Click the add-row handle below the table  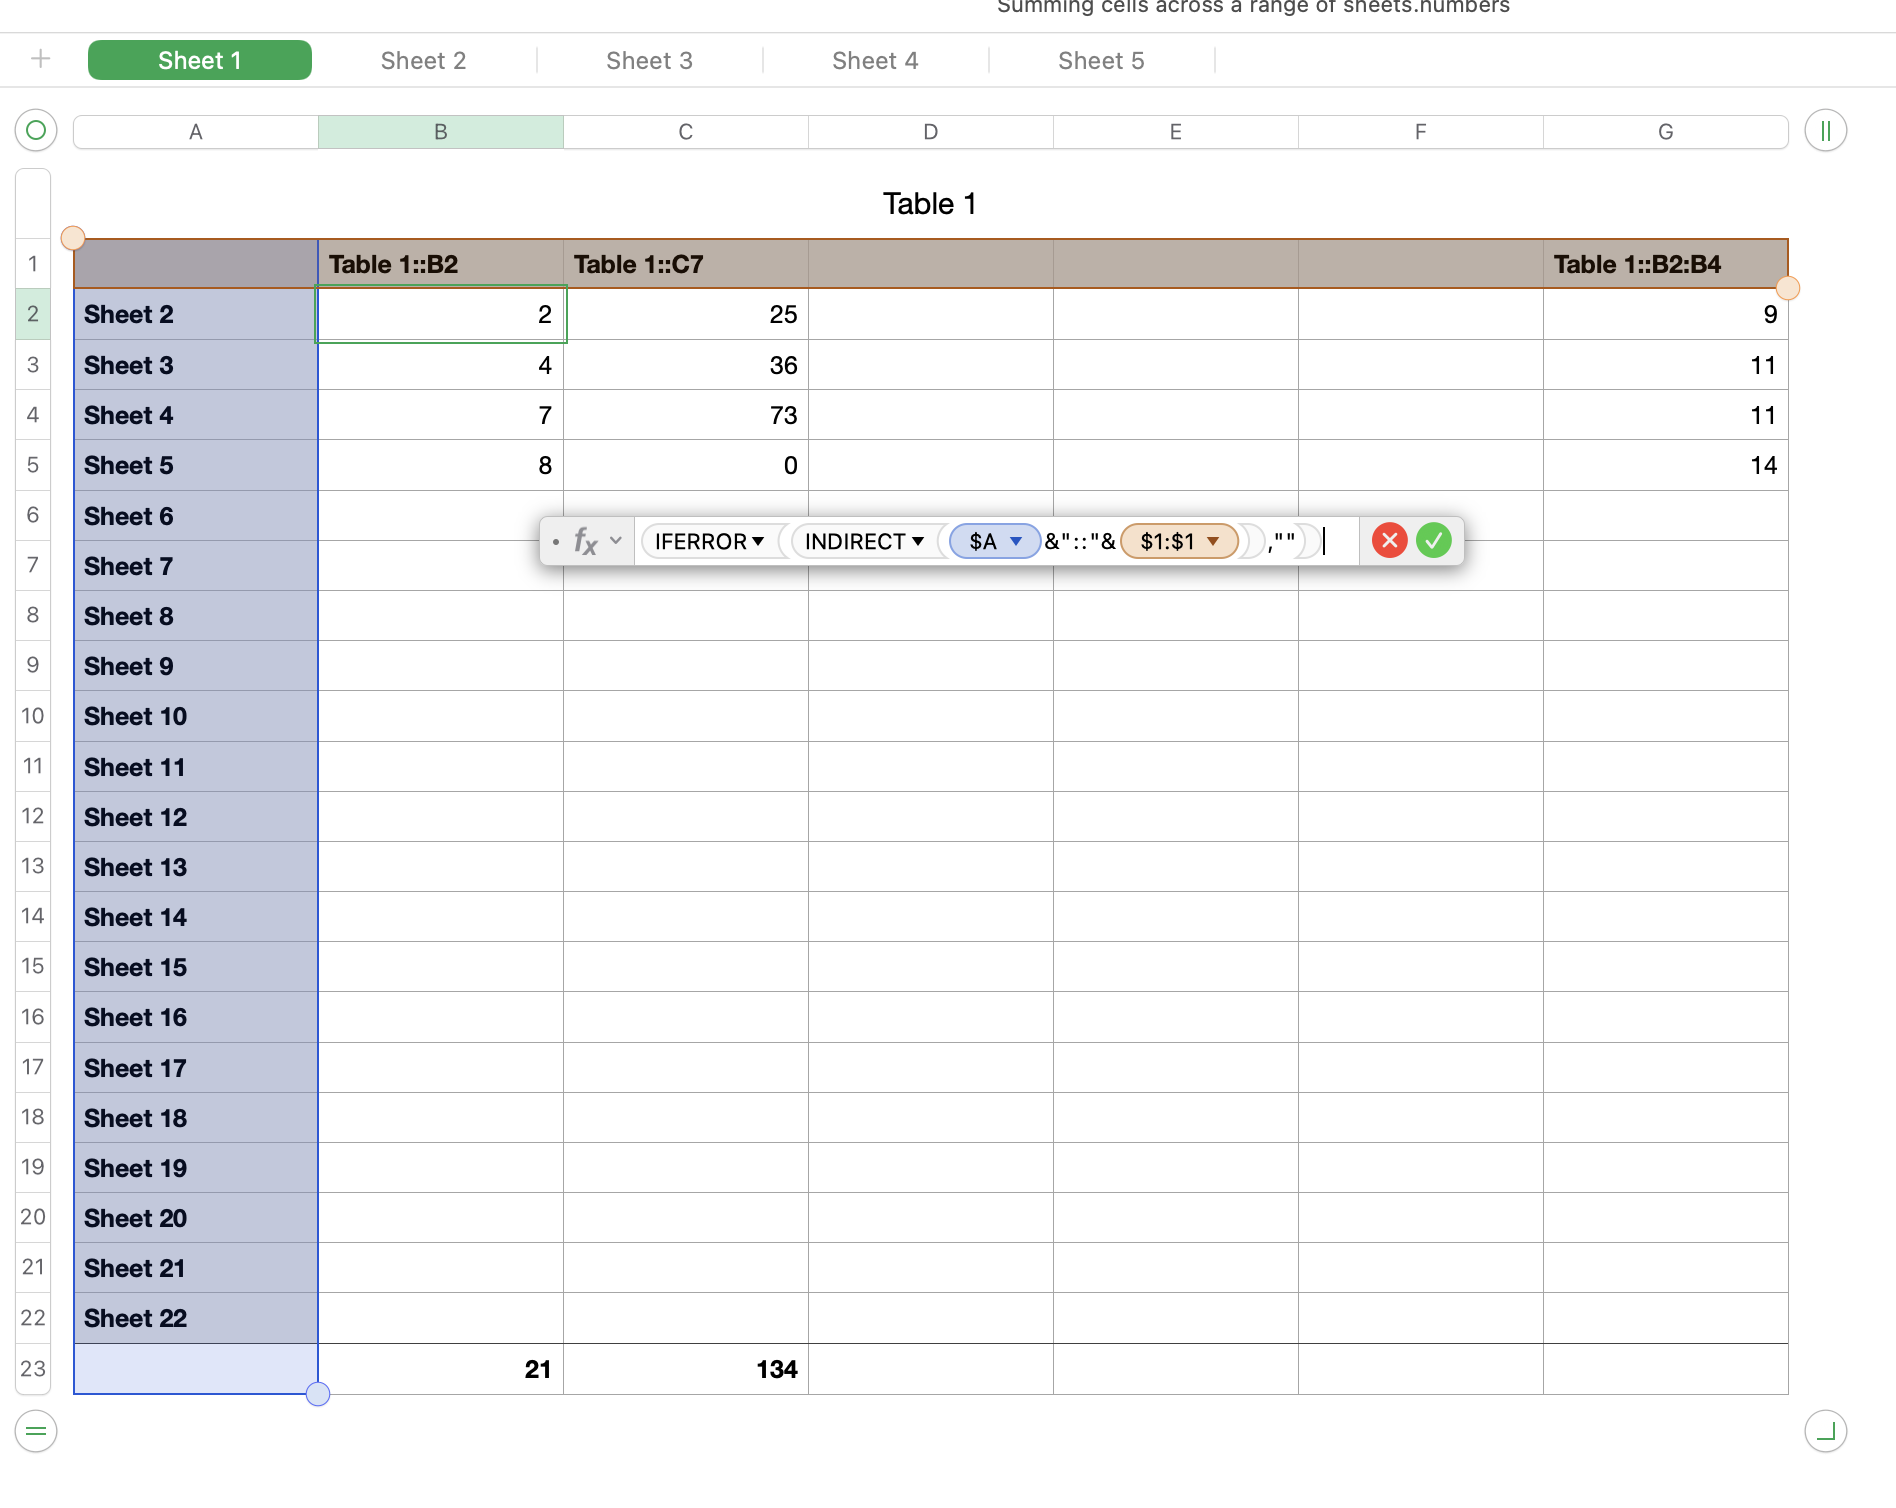36,1431
